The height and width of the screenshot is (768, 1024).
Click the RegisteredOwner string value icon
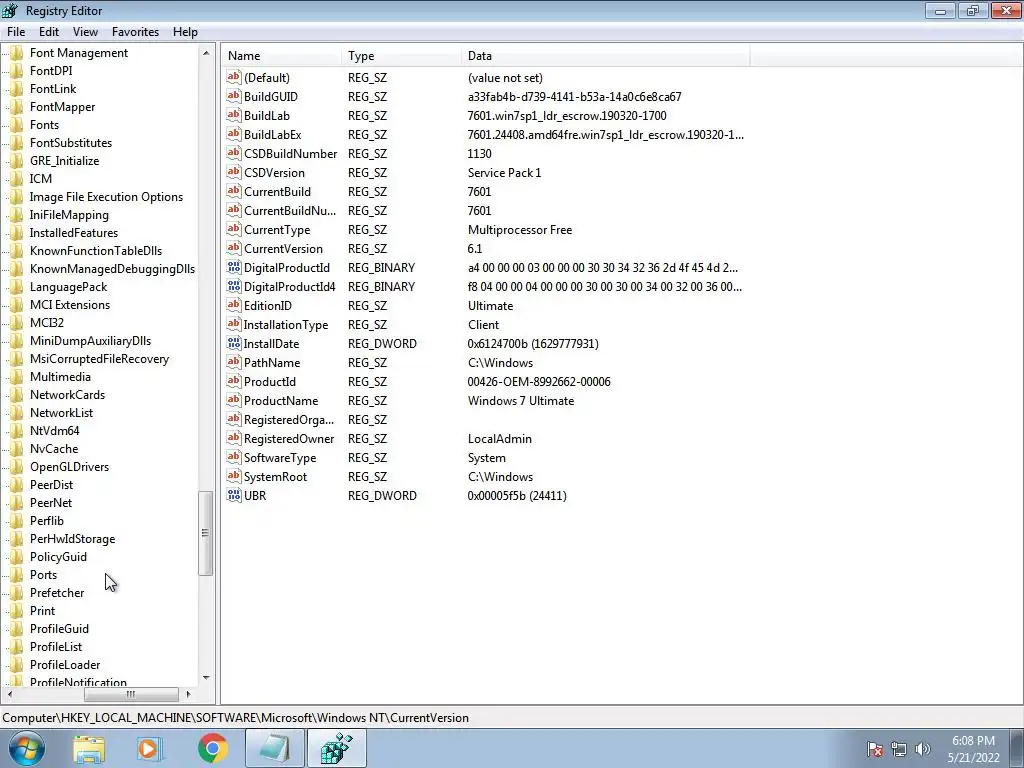(234, 438)
